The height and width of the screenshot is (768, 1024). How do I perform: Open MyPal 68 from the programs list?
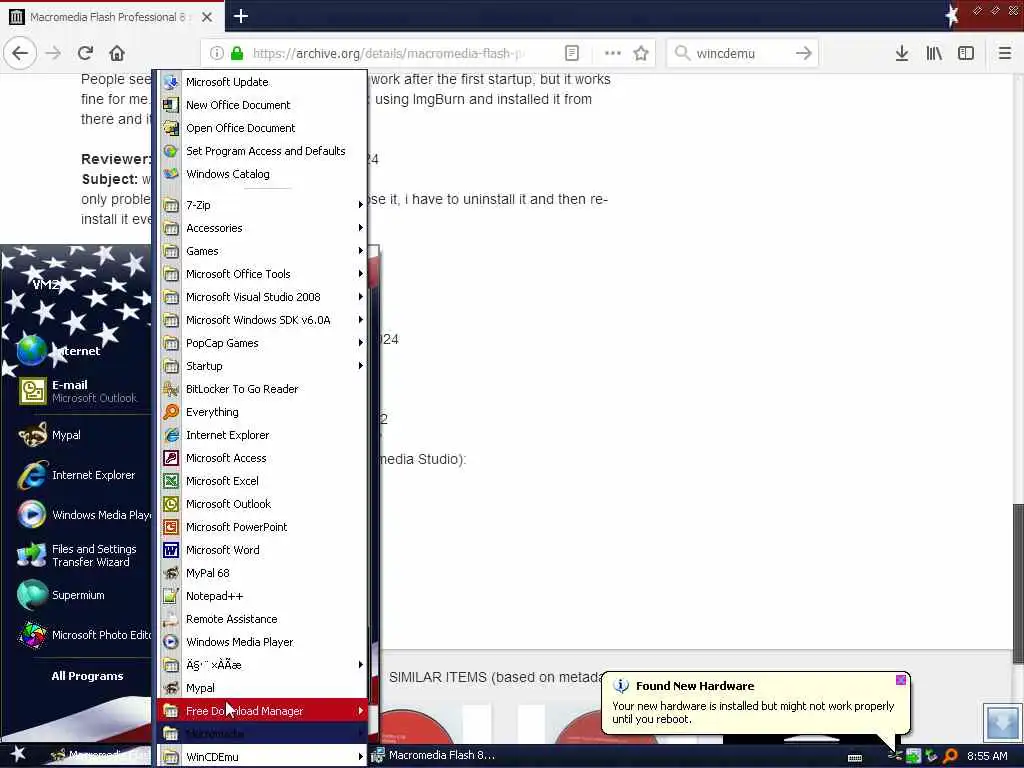click(x=261, y=573)
